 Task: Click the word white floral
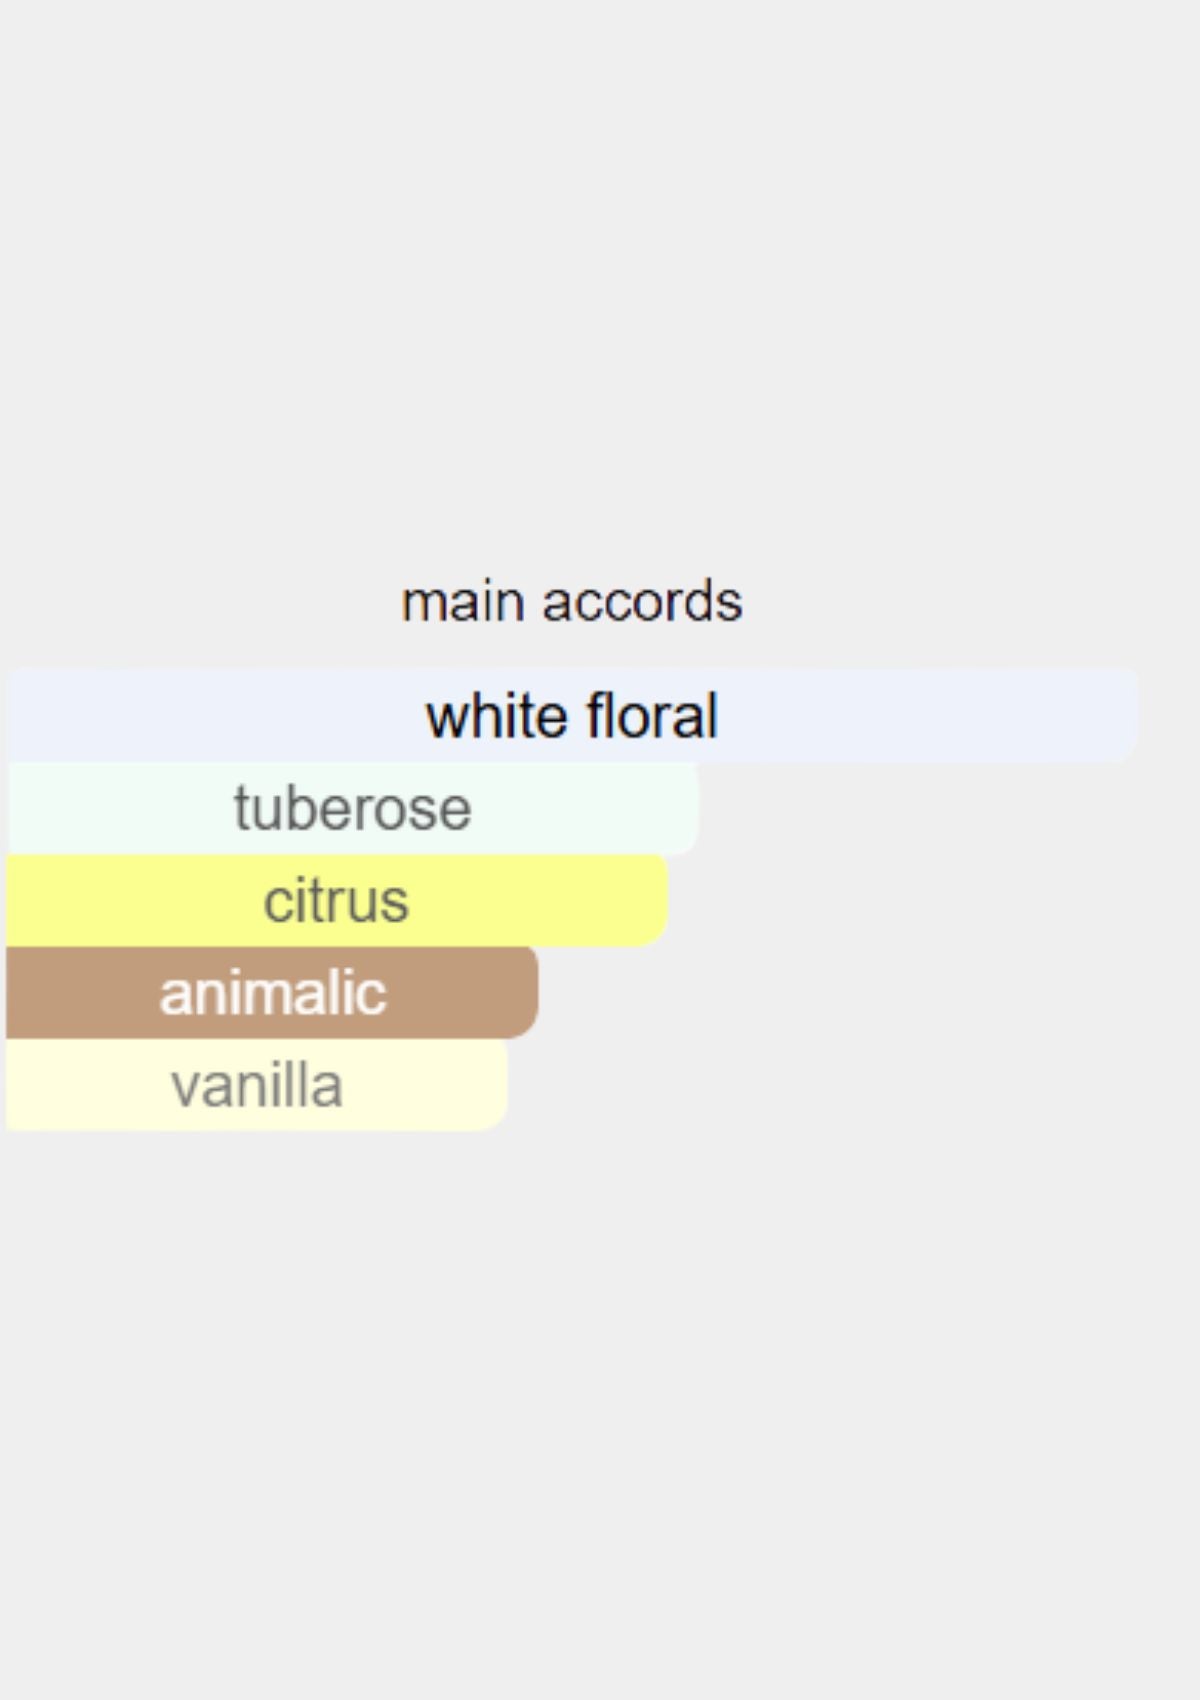pos(572,716)
